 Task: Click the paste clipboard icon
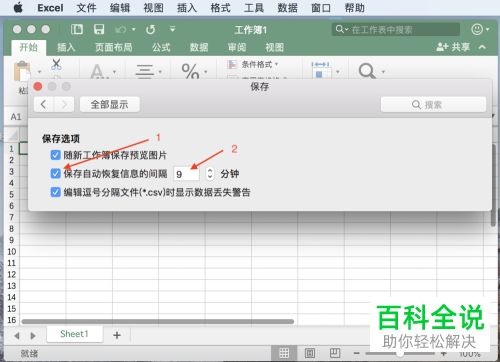click(x=23, y=71)
